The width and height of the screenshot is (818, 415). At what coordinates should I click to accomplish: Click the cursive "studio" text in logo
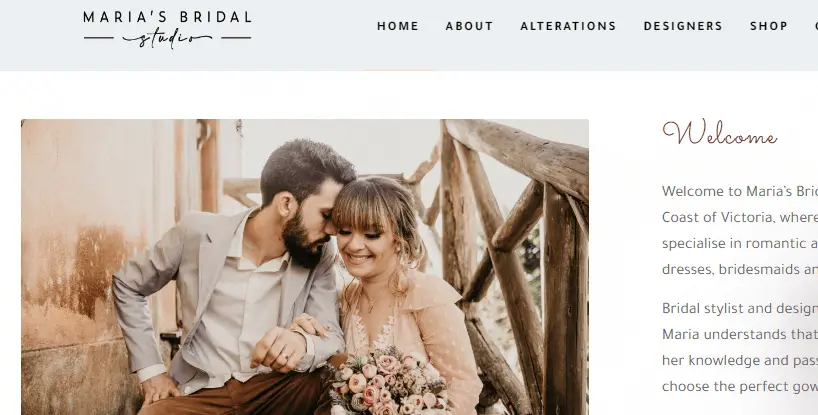click(167, 39)
